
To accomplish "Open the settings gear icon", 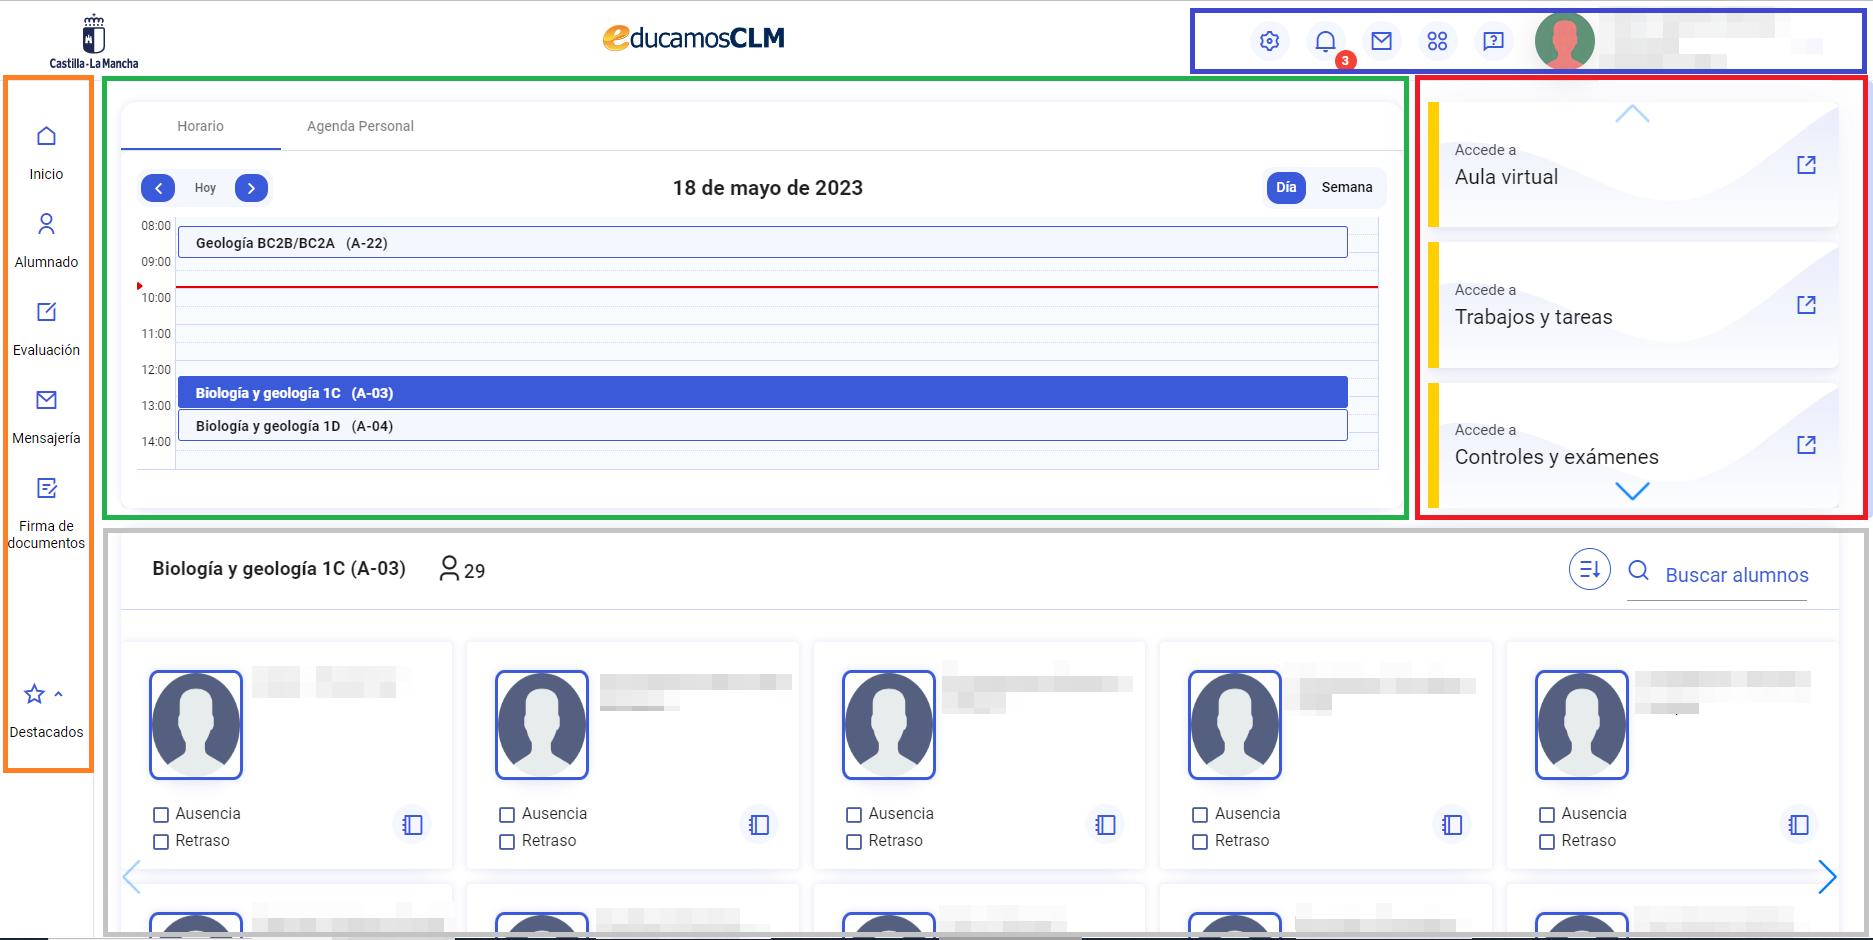I will [x=1269, y=41].
